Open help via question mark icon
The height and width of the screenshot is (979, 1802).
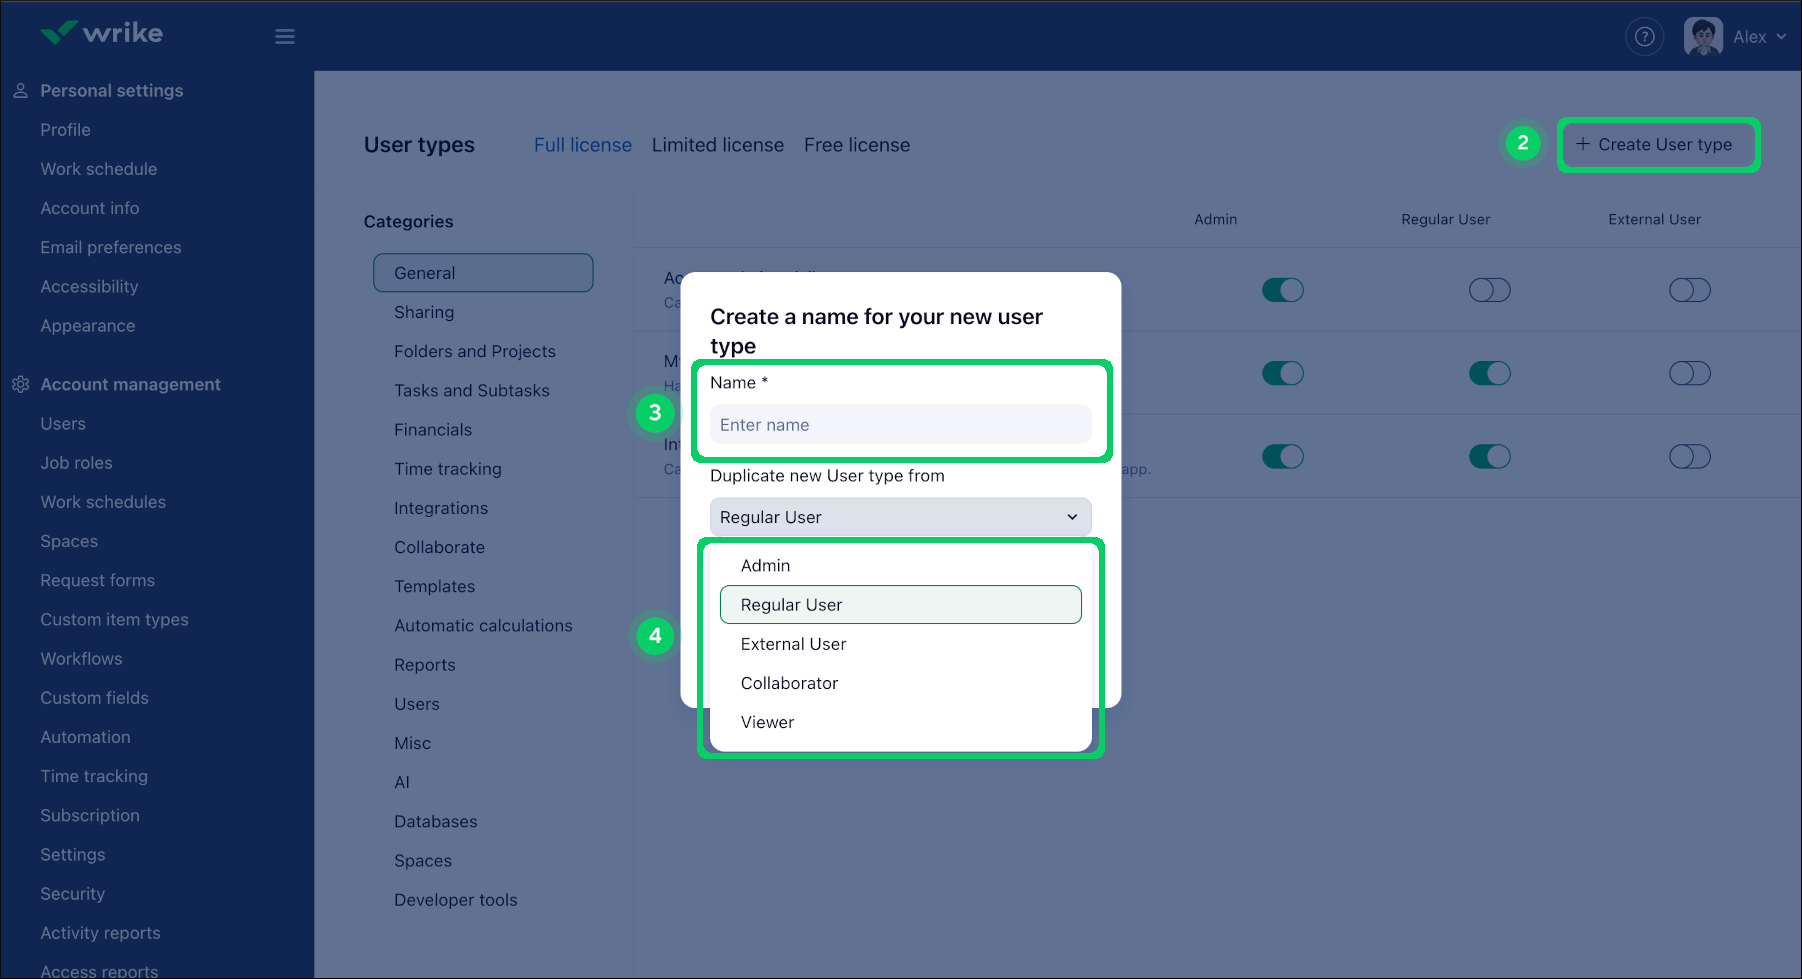click(x=1644, y=37)
